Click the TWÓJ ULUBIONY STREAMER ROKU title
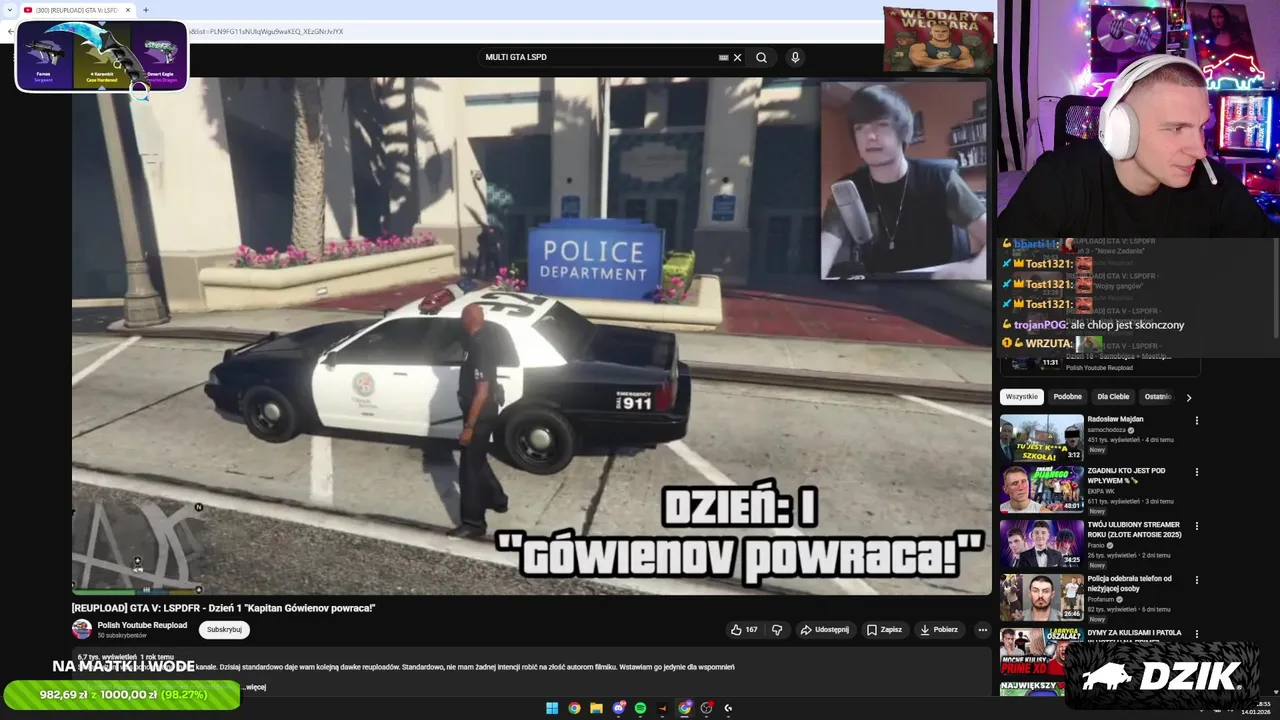This screenshot has height=720, width=1280. (1134, 529)
